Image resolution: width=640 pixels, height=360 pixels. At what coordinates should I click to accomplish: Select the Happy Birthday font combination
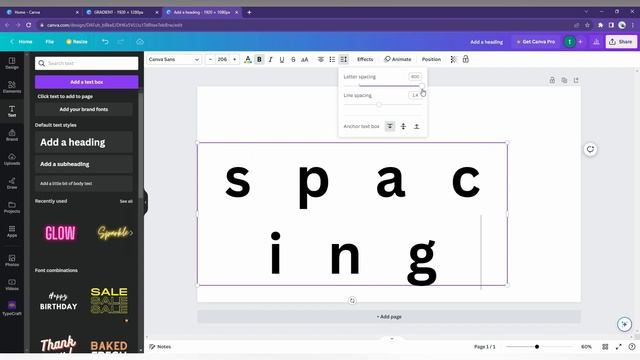58,301
